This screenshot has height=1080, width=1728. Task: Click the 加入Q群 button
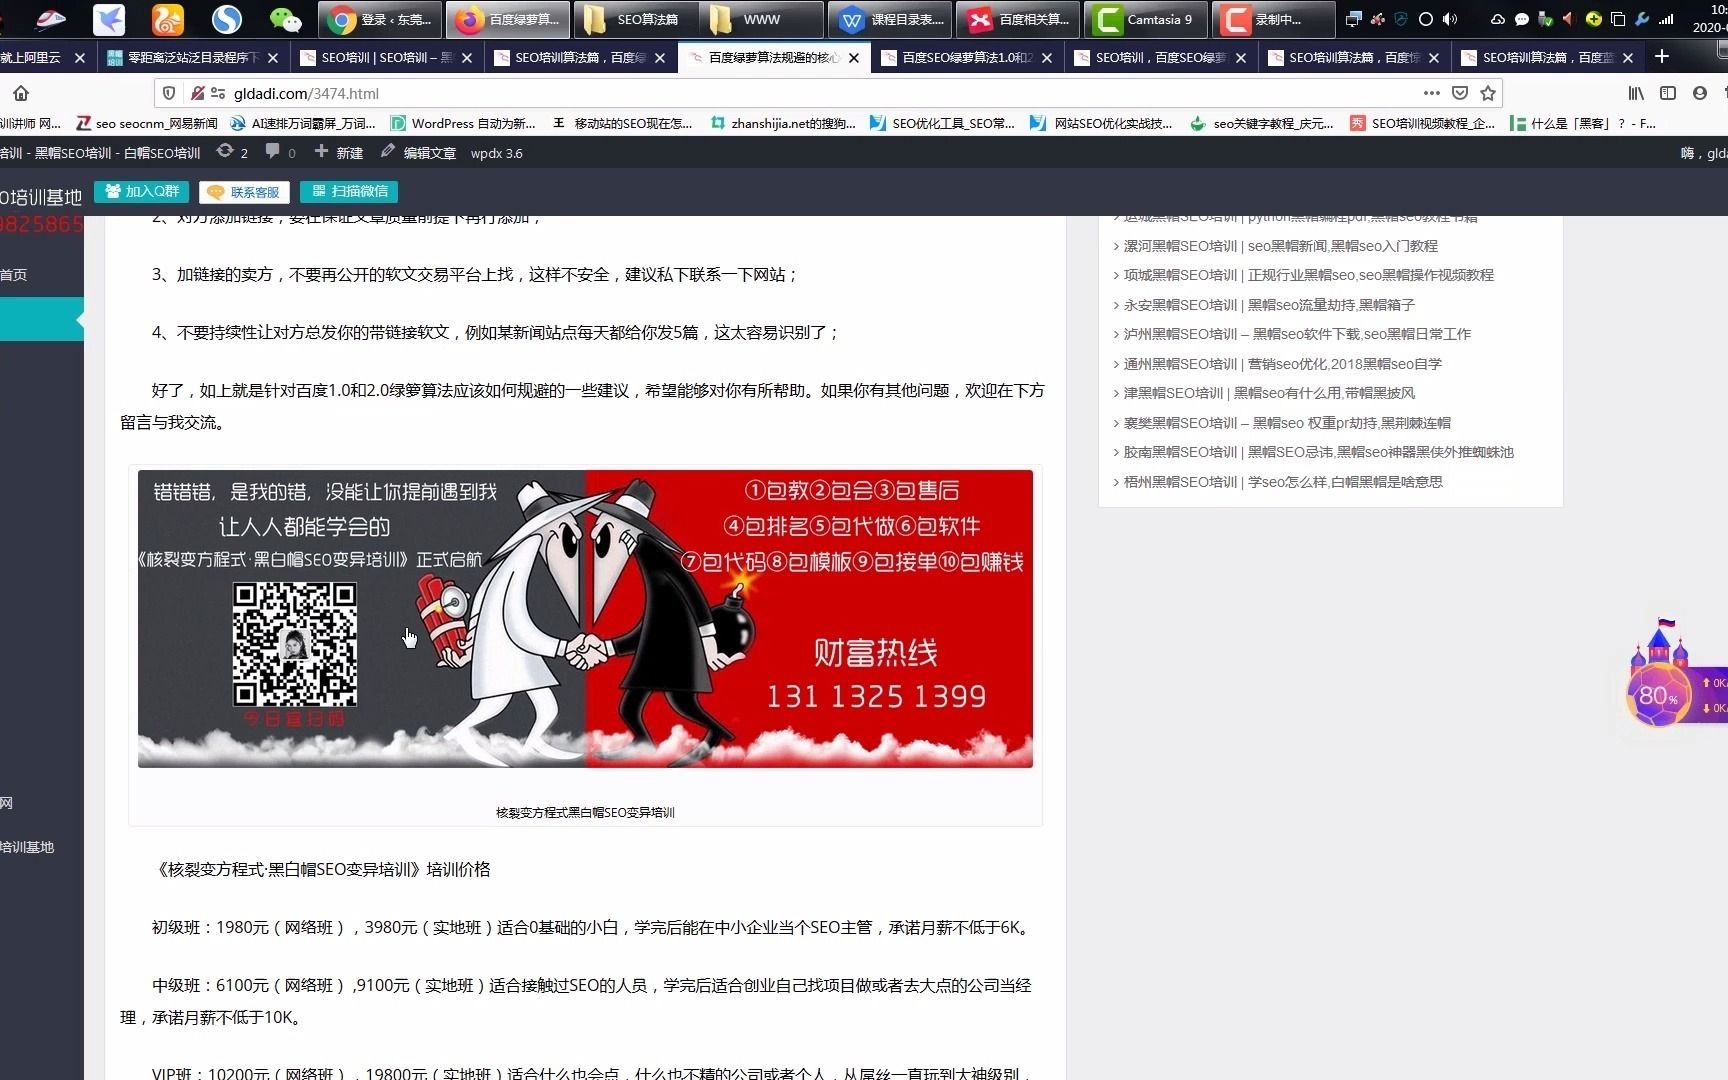[142, 191]
